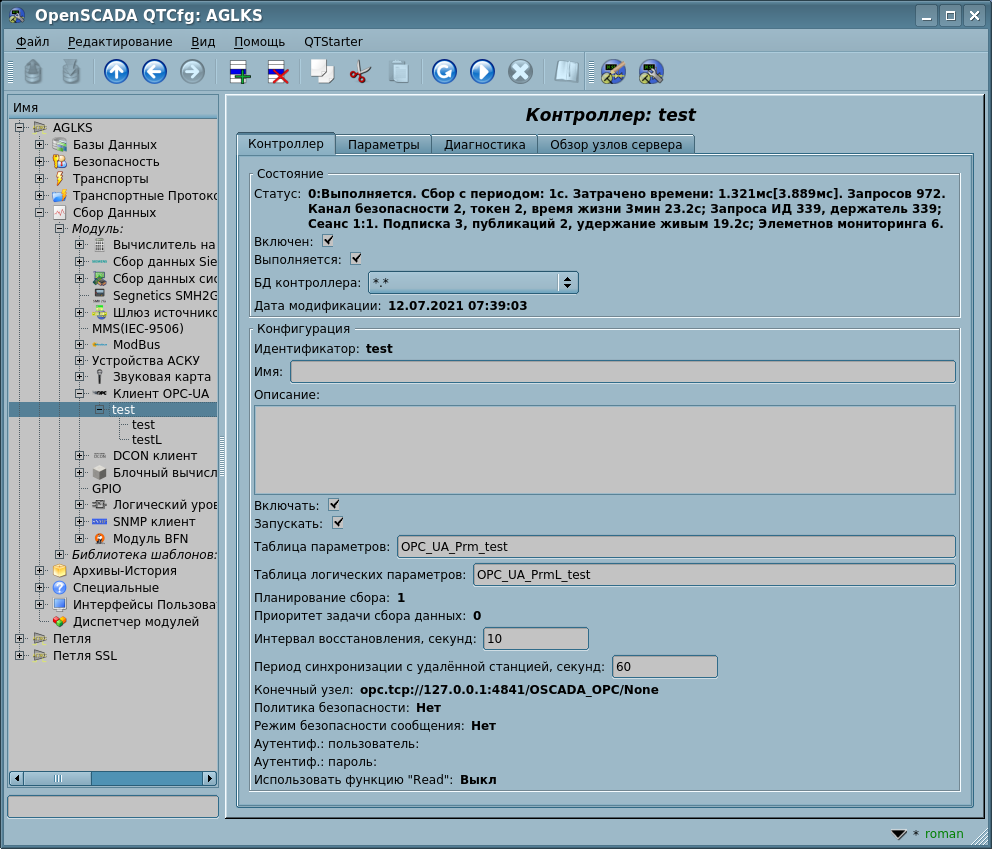Cut the item with the scissors icon

(x=360, y=71)
